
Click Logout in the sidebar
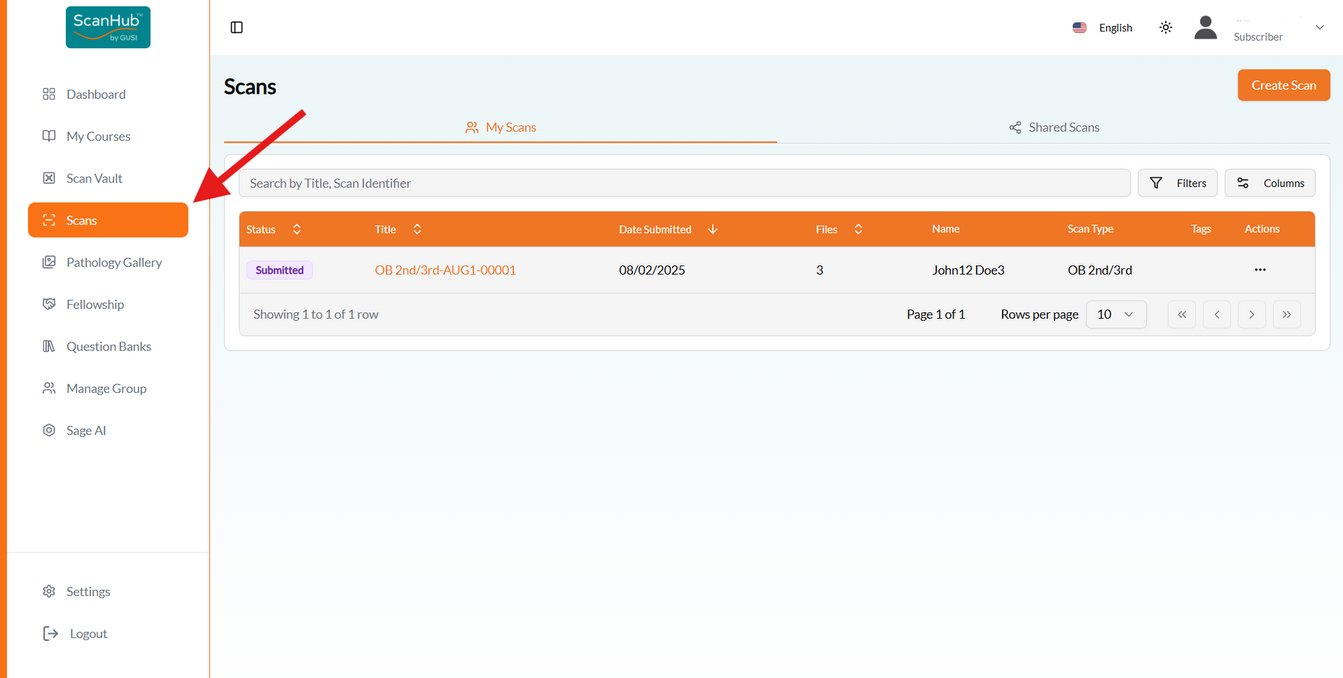[108, 633]
